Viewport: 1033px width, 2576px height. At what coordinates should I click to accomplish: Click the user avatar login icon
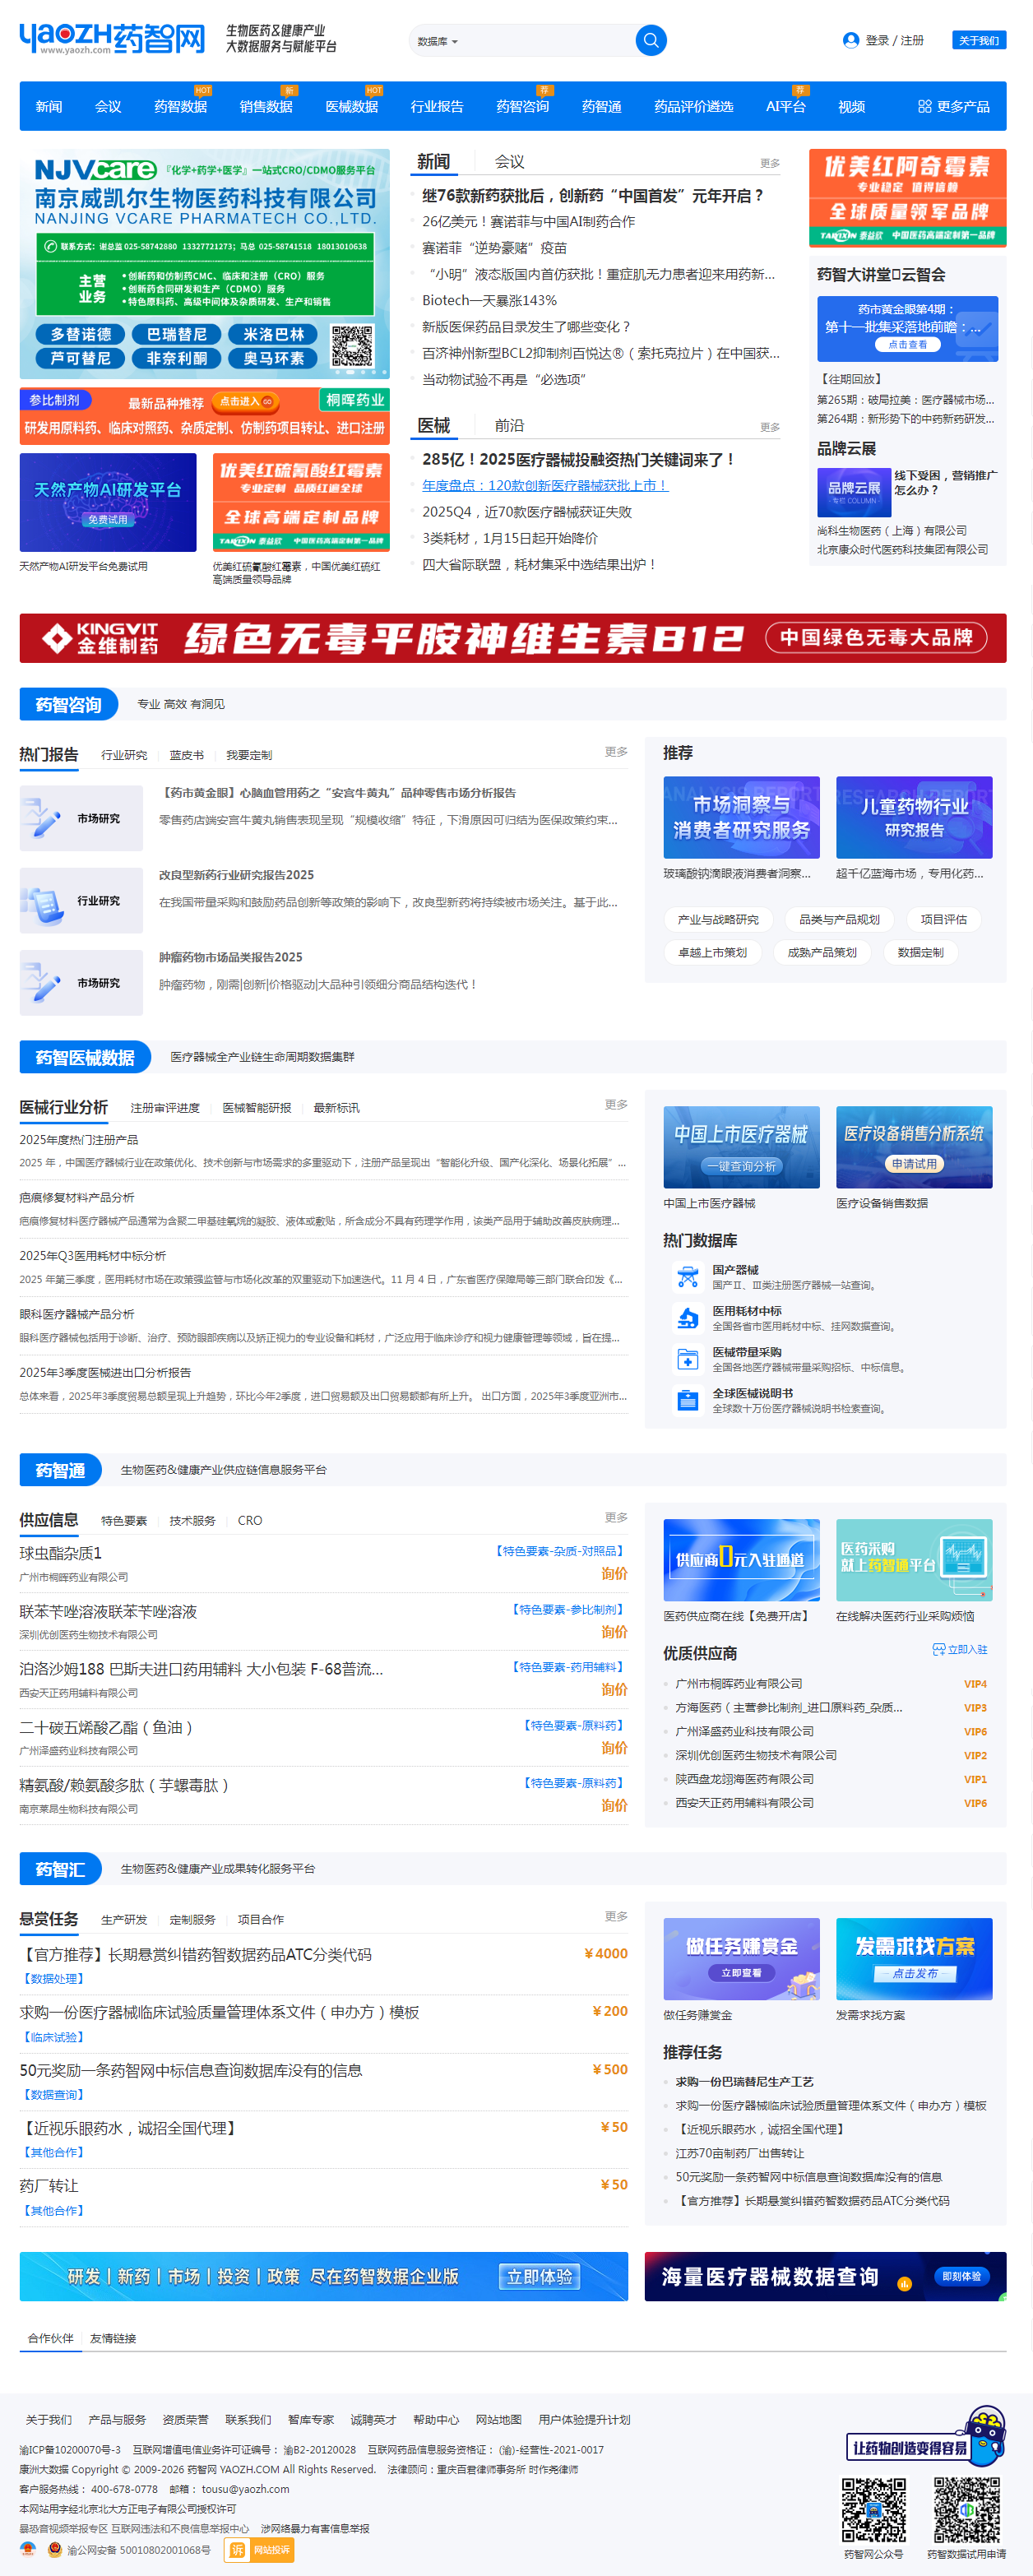[850, 40]
